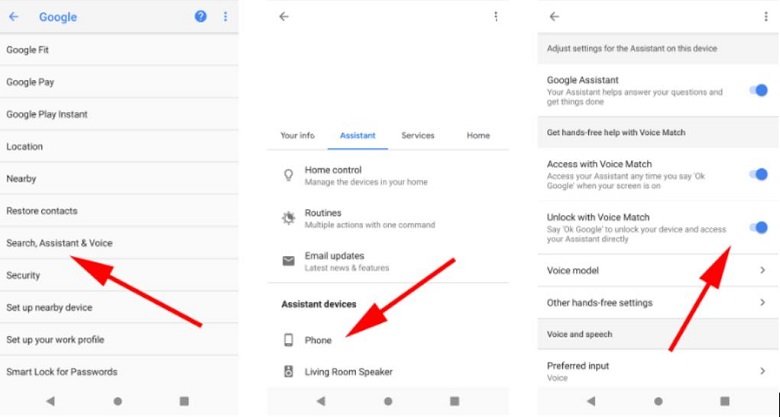Open the overflow menu on the Google screen

click(225, 17)
